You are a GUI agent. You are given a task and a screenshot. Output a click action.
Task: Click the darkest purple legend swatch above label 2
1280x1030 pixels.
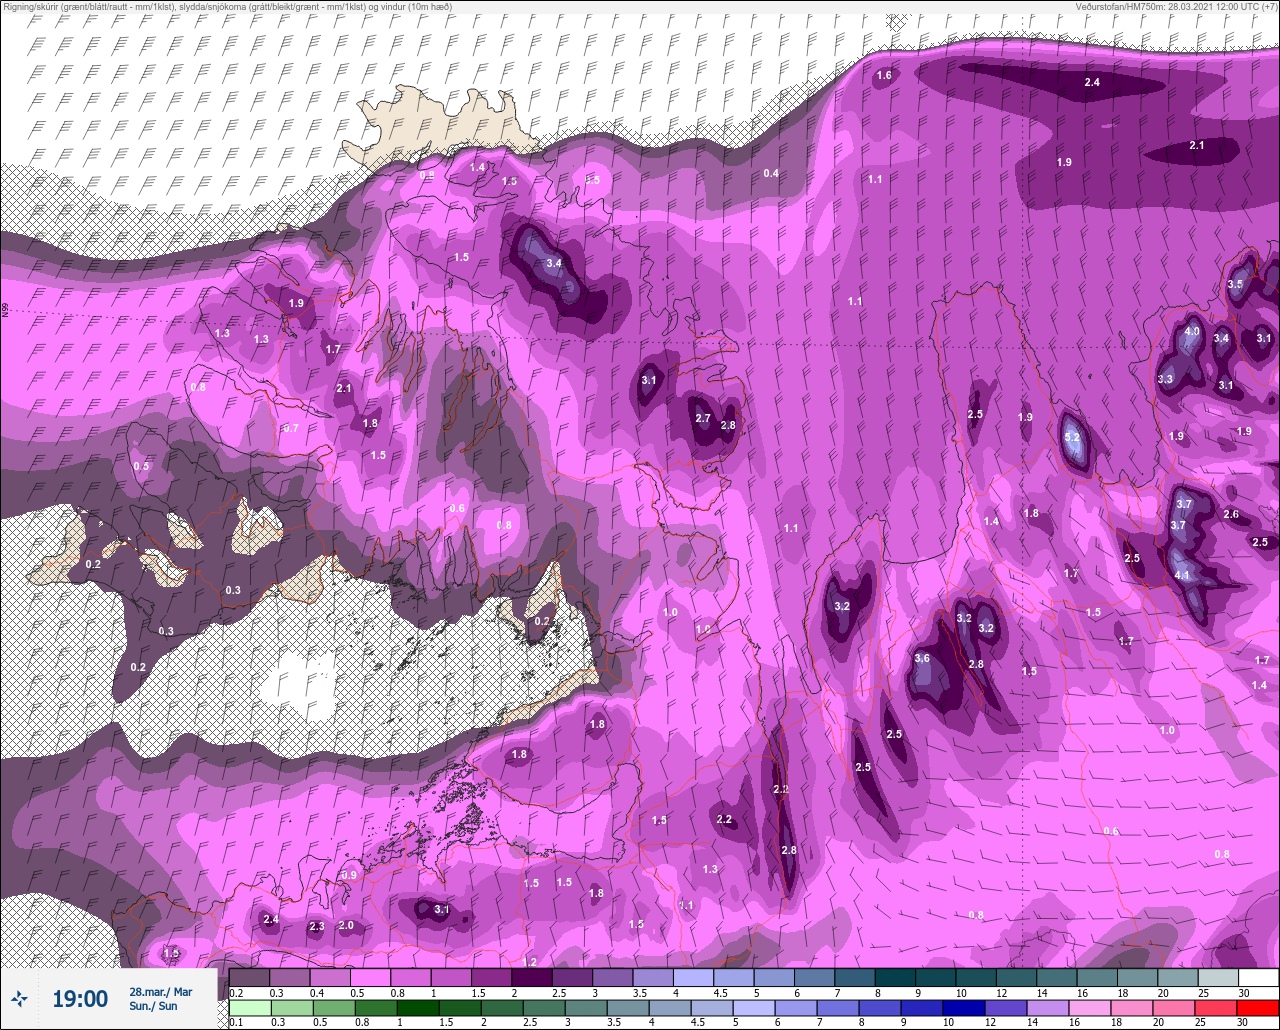531,977
